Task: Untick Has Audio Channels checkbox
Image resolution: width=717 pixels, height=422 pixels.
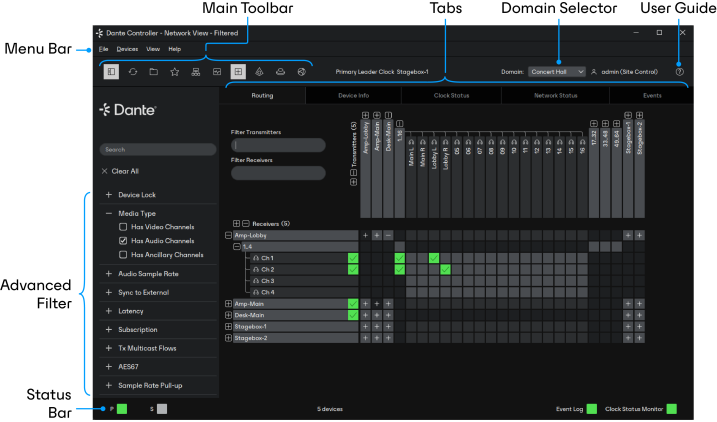Action: pos(123,240)
